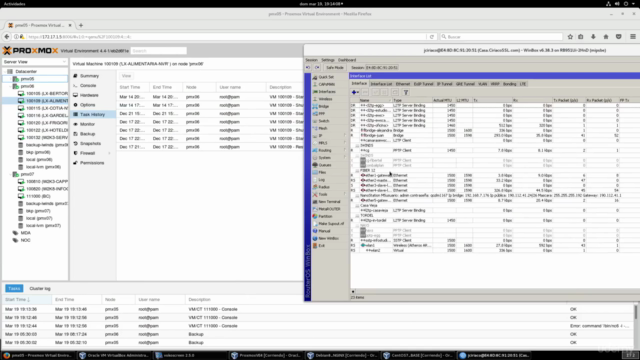Open Manual in WinBox sidebar
The width and height of the screenshot is (640, 360).
[x=324, y=231]
